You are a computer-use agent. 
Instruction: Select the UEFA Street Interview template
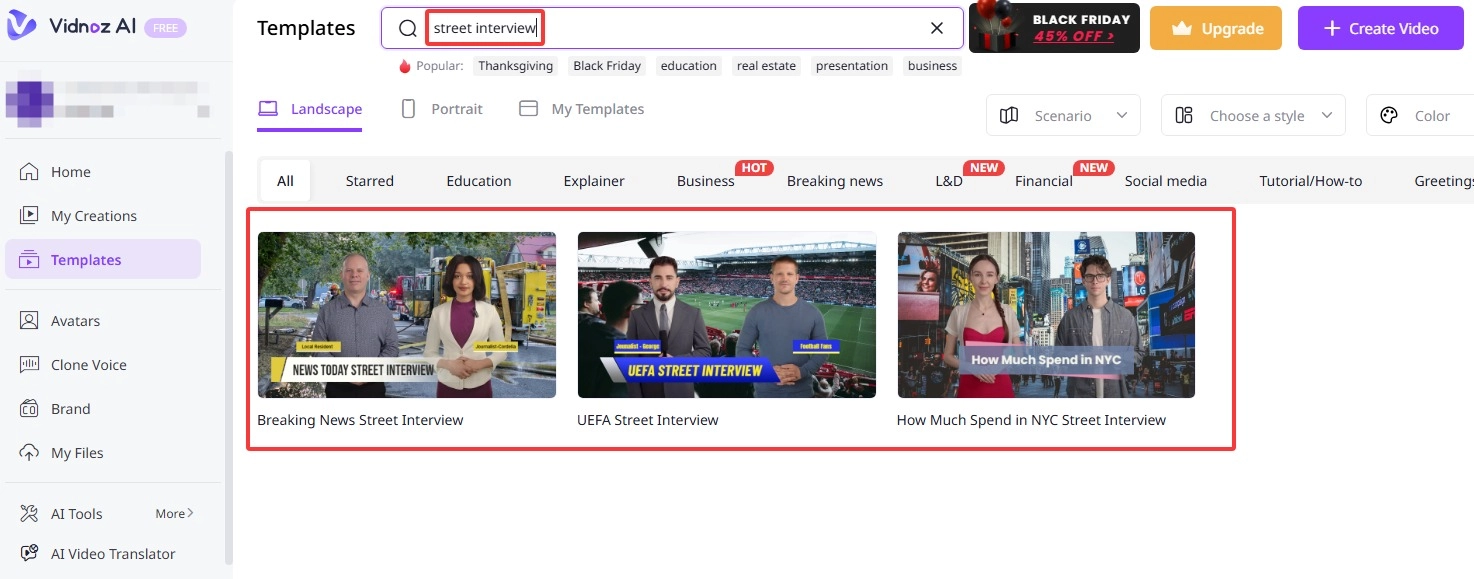(x=726, y=314)
